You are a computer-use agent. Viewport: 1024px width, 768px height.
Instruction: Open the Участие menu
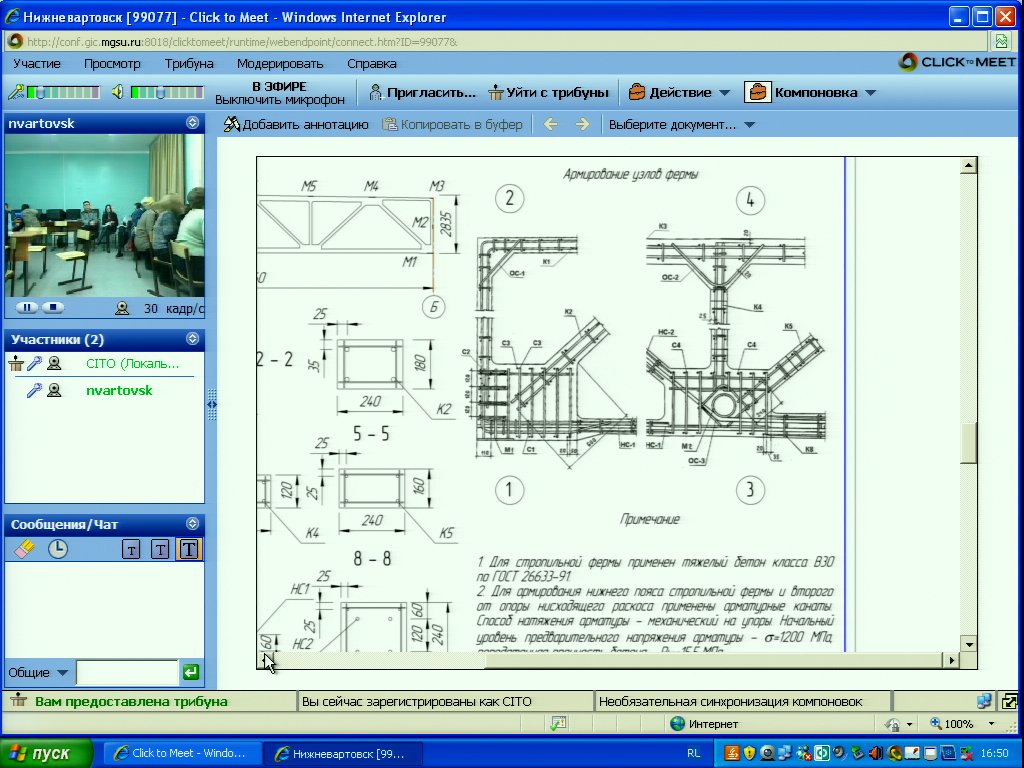click(37, 63)
